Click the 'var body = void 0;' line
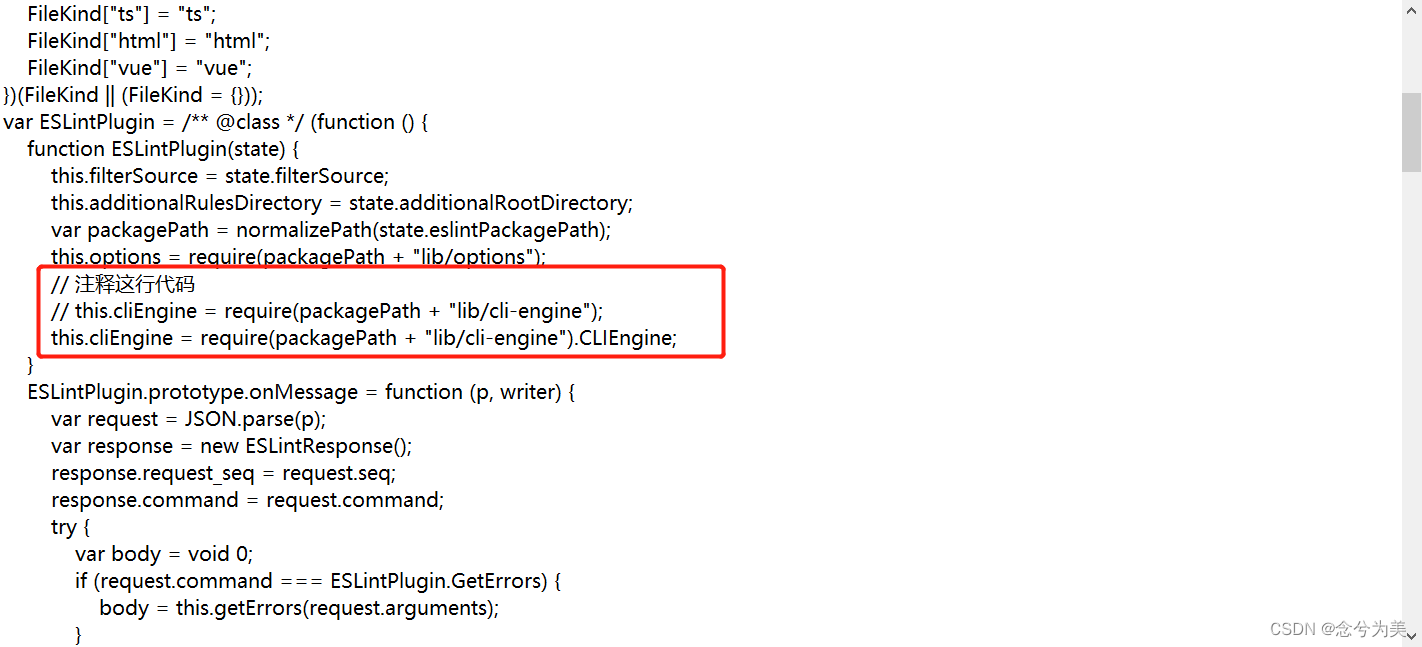This screenshot has width=1422, height=647. [x=165, y=554]
